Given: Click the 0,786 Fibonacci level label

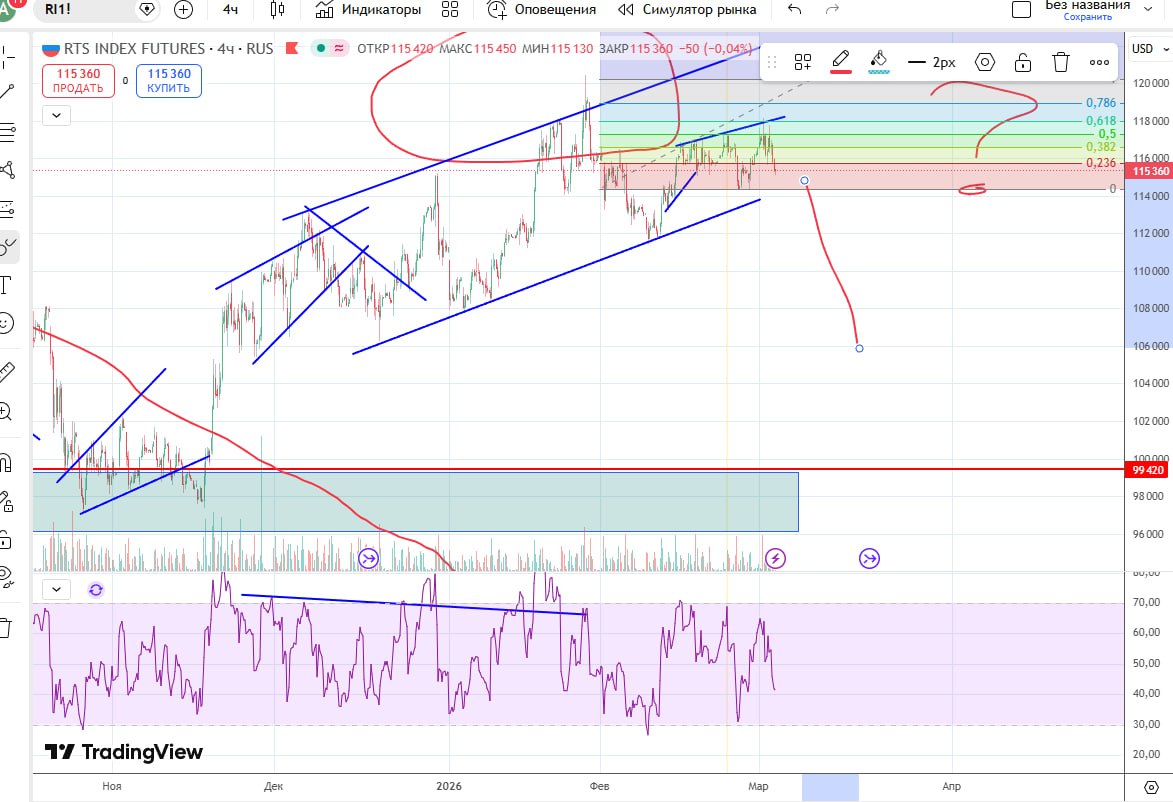Looking at the screenshot, I should [x=1101, y=102].
